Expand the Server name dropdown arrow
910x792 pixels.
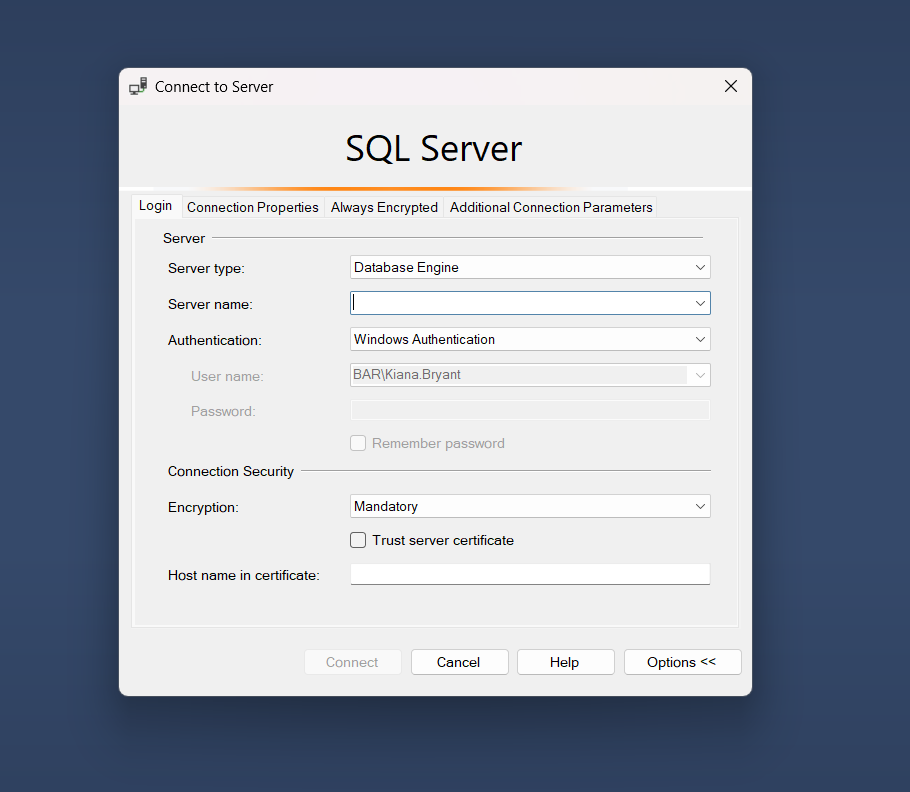tap(700, 303)
